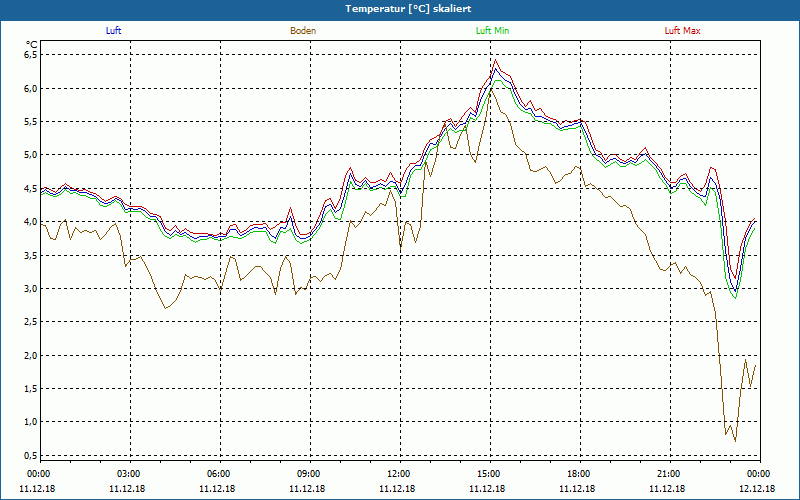Click the green Luft Min dip near 23:00
This screenshot has width=800, height=500.
735,297
